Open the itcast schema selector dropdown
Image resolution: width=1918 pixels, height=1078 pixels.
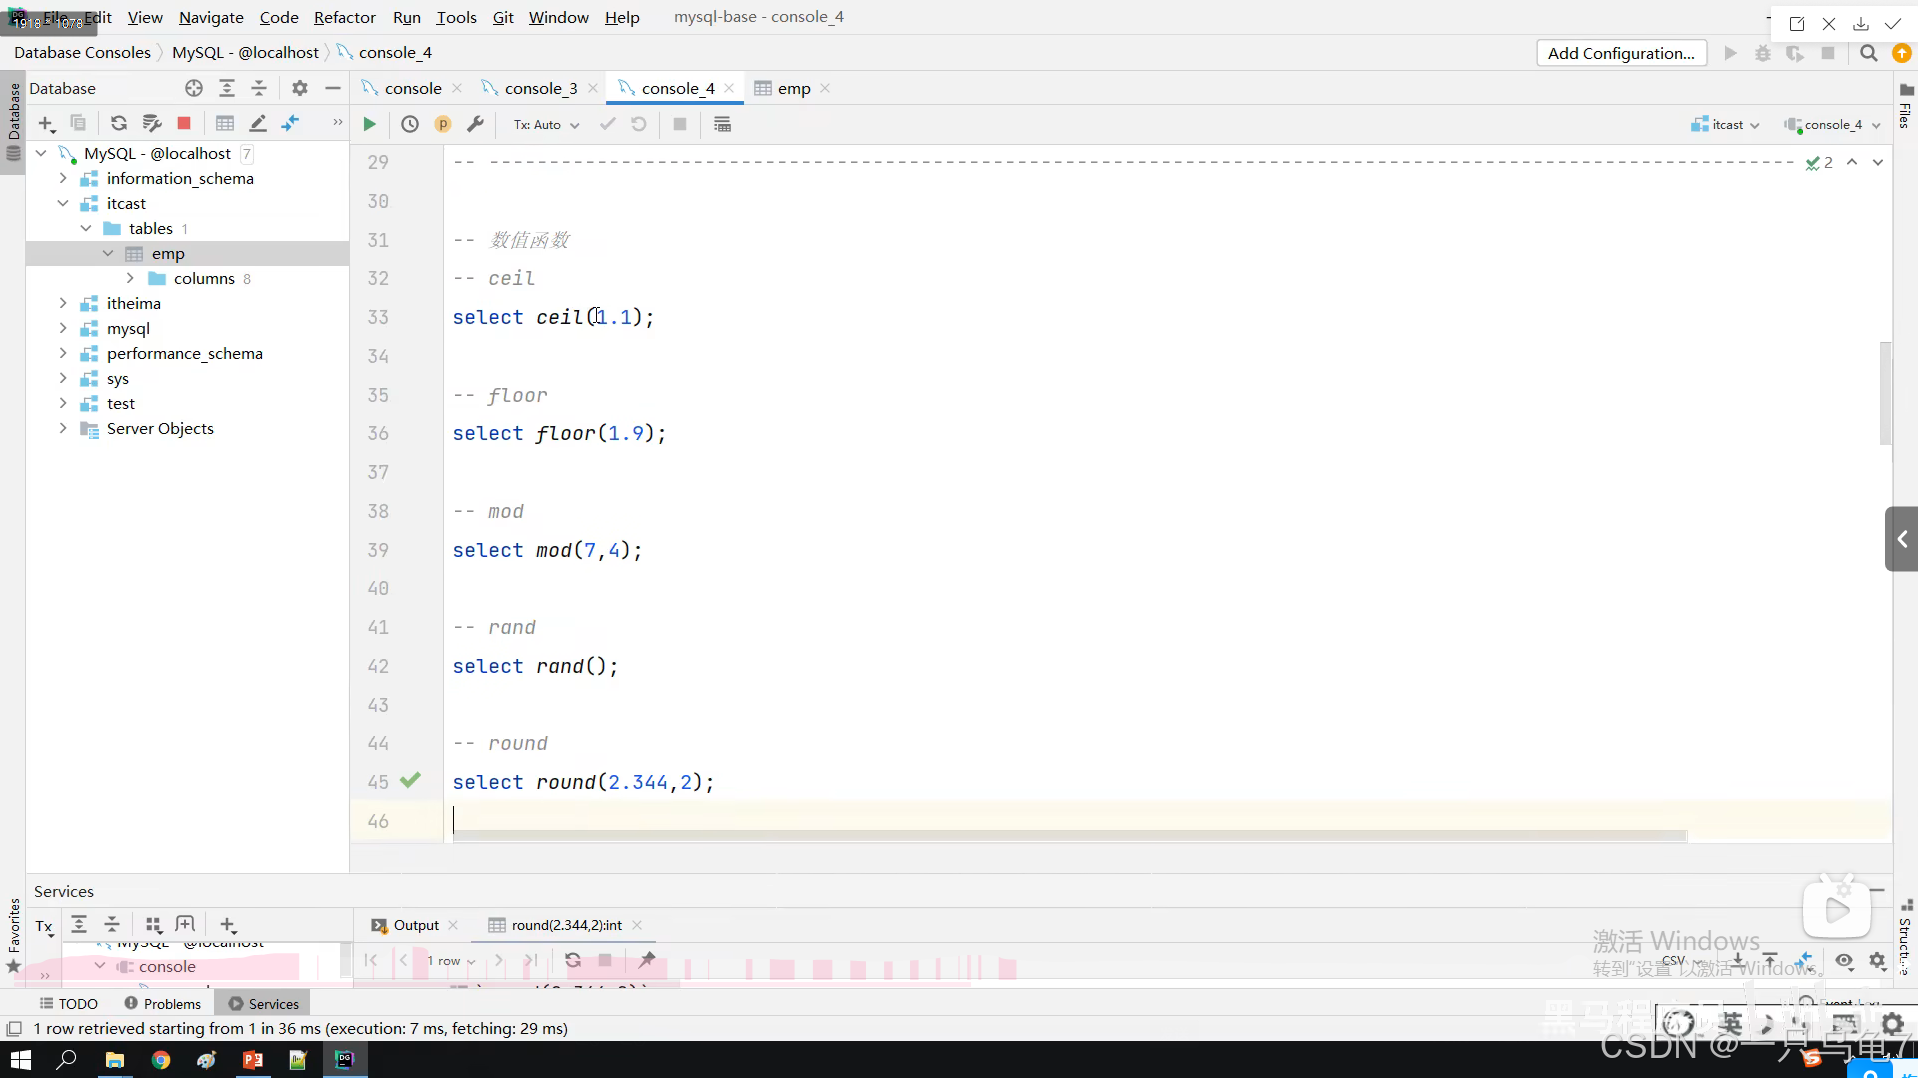tap(1725, 124)
